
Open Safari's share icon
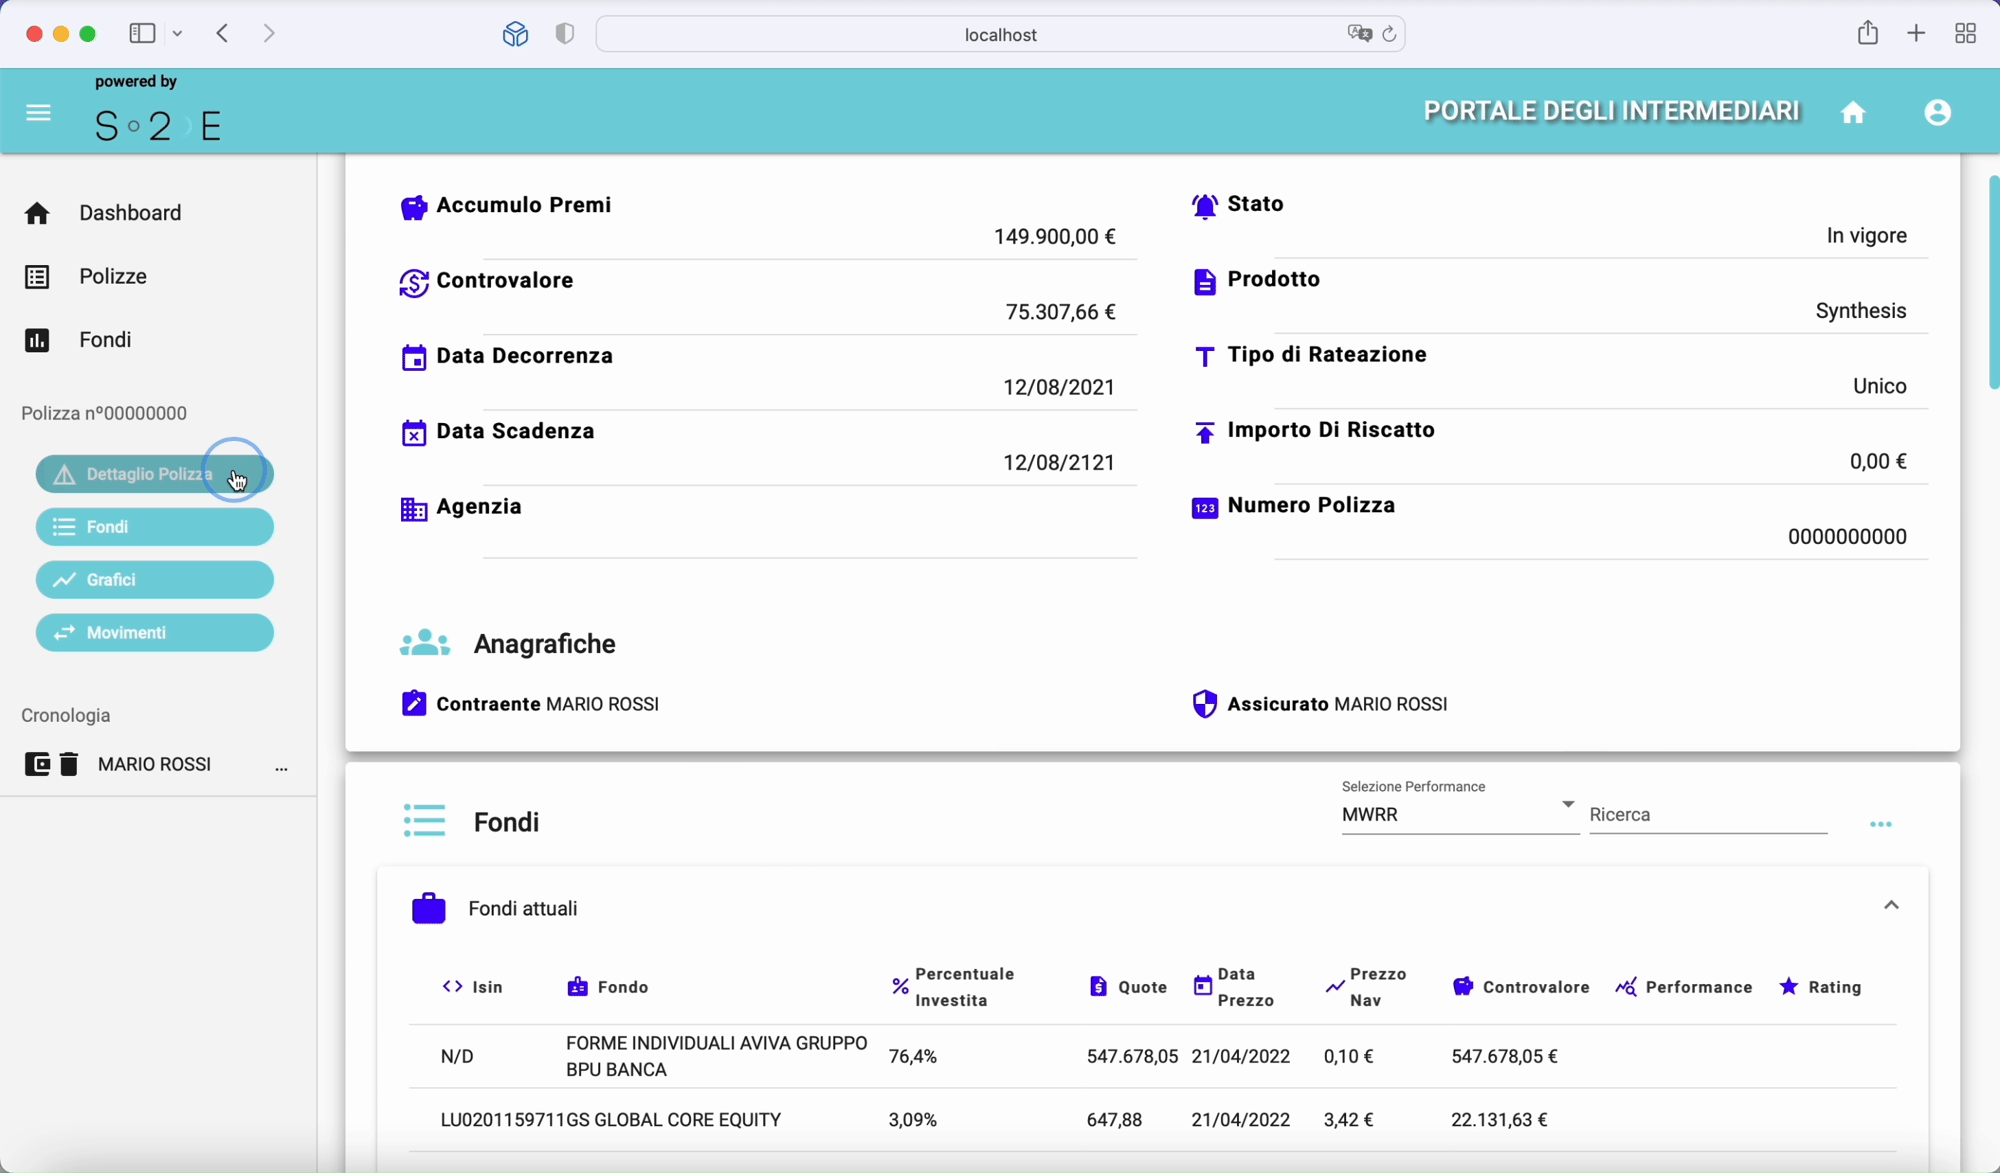coord(1867,34)
